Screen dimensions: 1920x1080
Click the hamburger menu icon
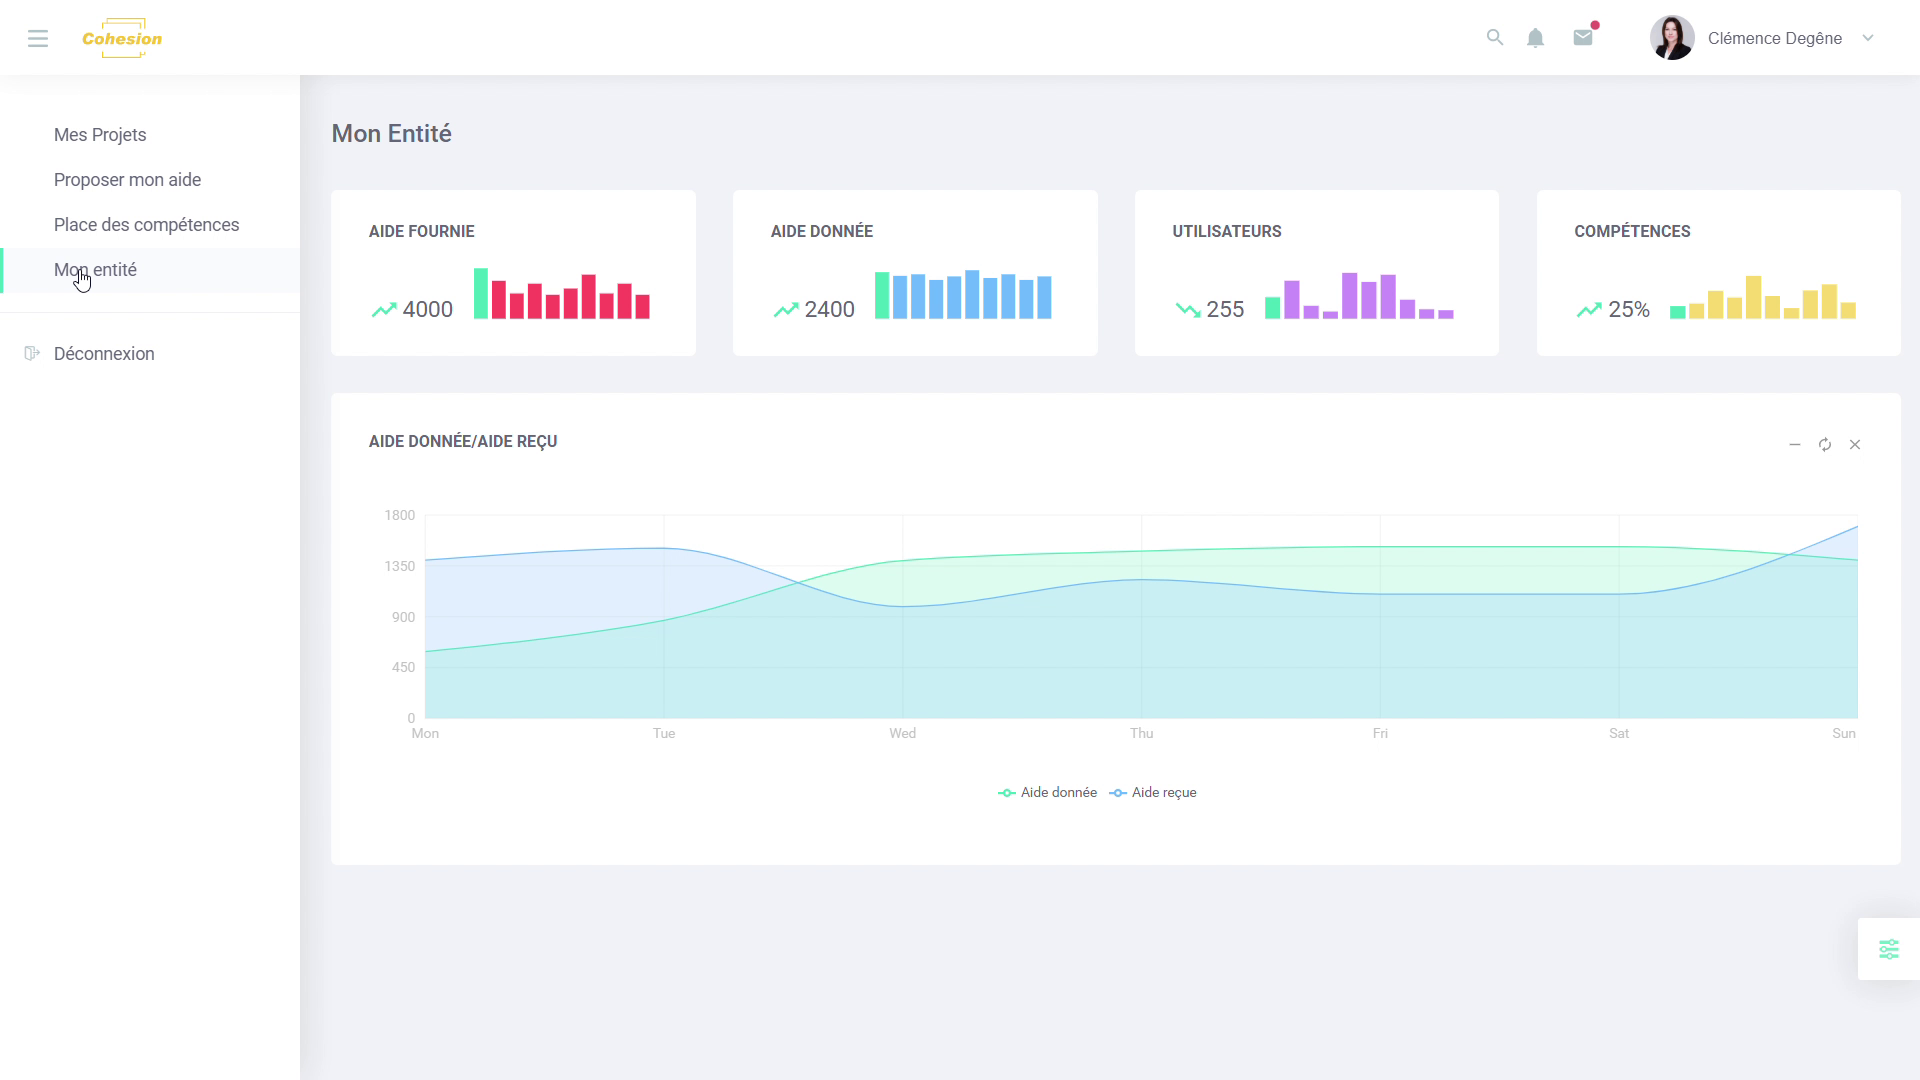pos(38,38)
